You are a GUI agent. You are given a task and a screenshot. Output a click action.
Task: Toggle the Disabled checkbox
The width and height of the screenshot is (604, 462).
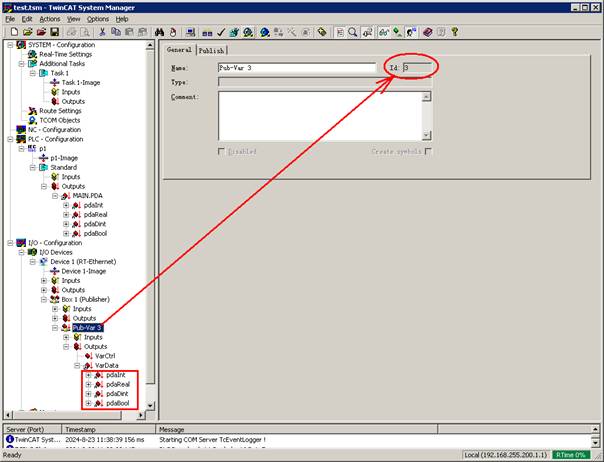point(223,151)
